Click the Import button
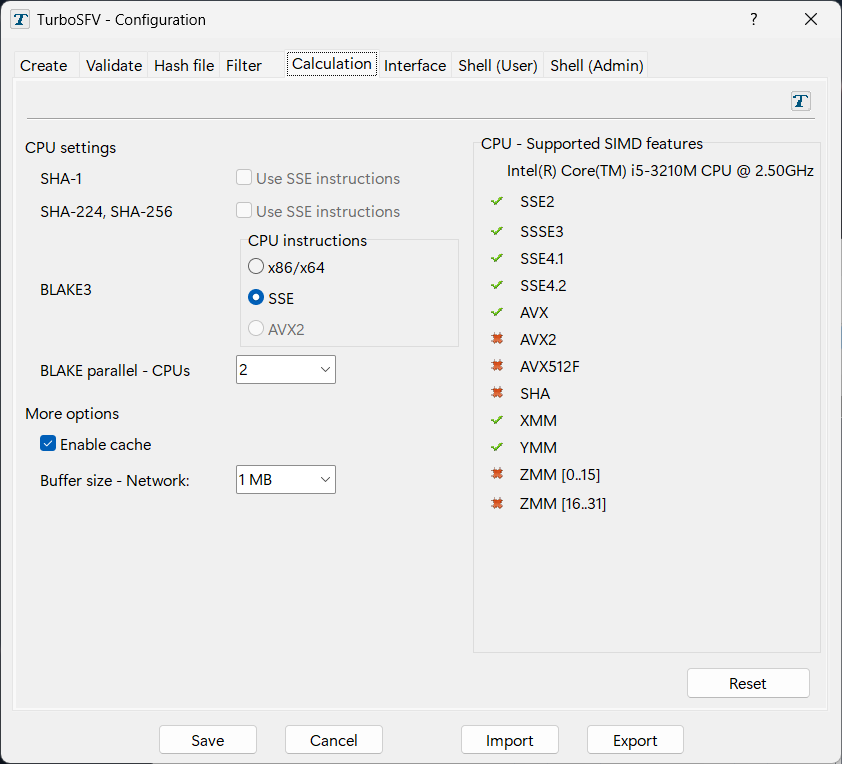Image resolution: width=842 pixels, height=764 pixels. coord(510,741)
